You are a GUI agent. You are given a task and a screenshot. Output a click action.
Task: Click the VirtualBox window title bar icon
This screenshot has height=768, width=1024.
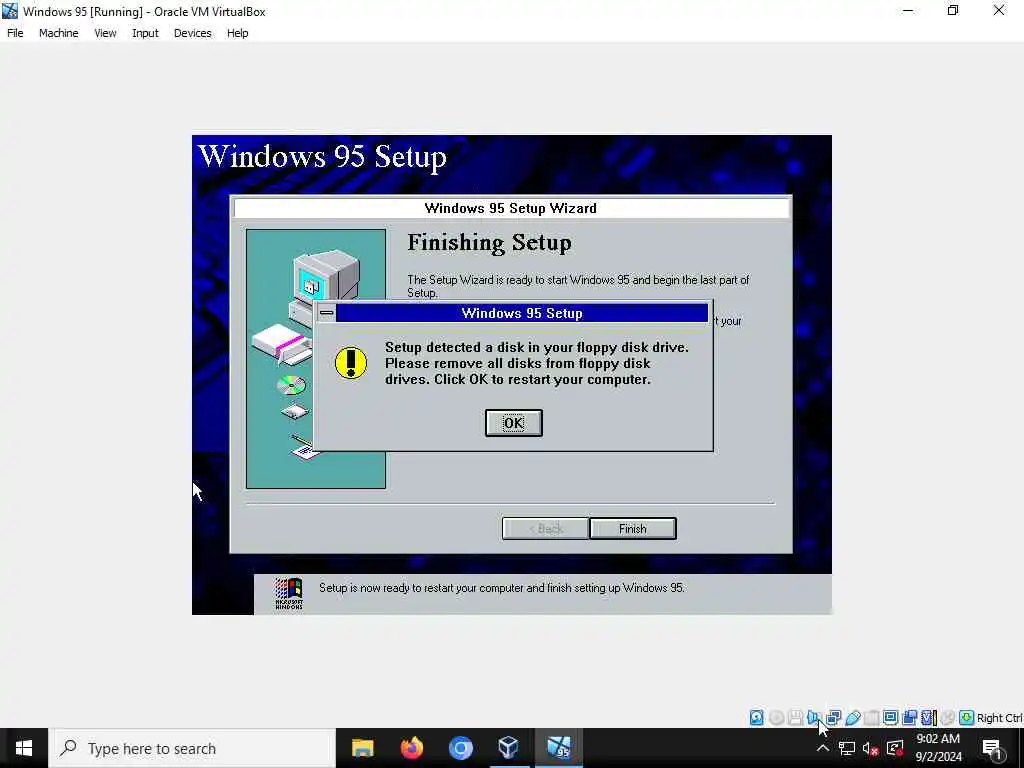pyautogui.click(x=10, y=11)
